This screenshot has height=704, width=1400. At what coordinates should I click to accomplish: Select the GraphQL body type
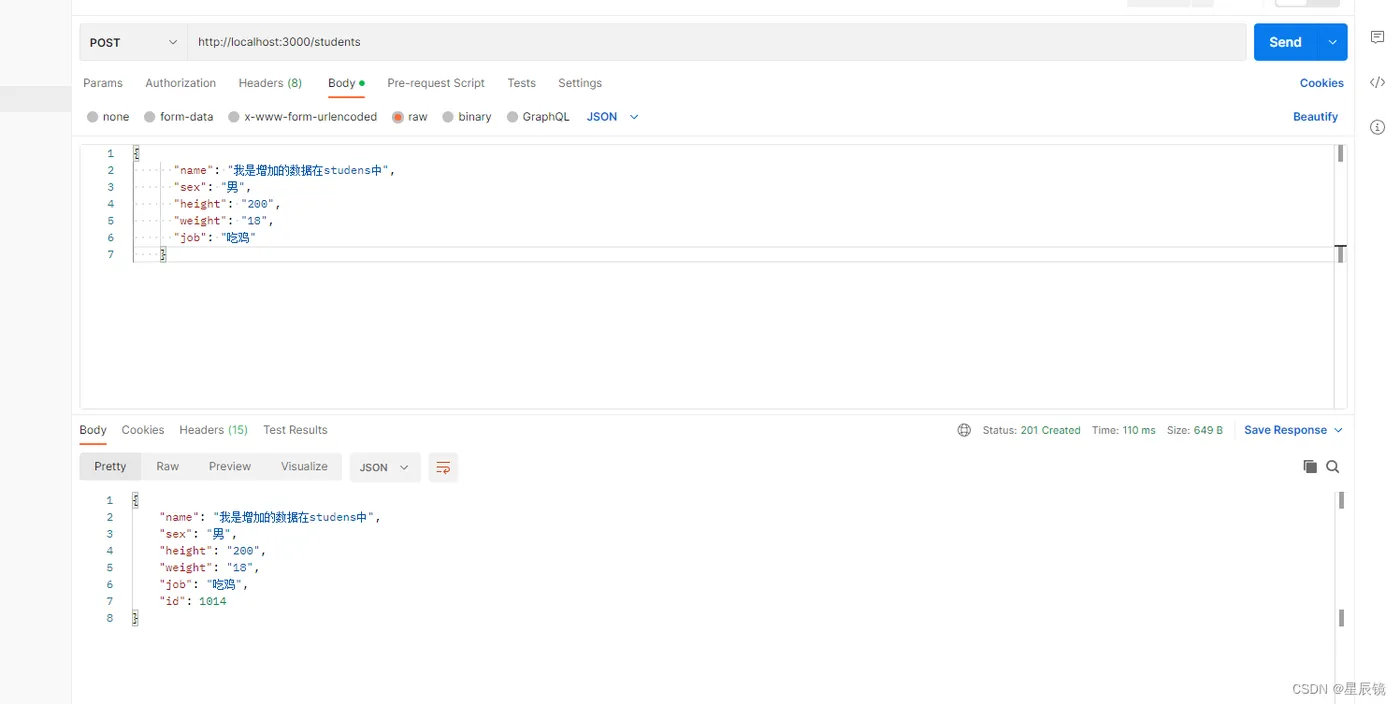[538, 117]
